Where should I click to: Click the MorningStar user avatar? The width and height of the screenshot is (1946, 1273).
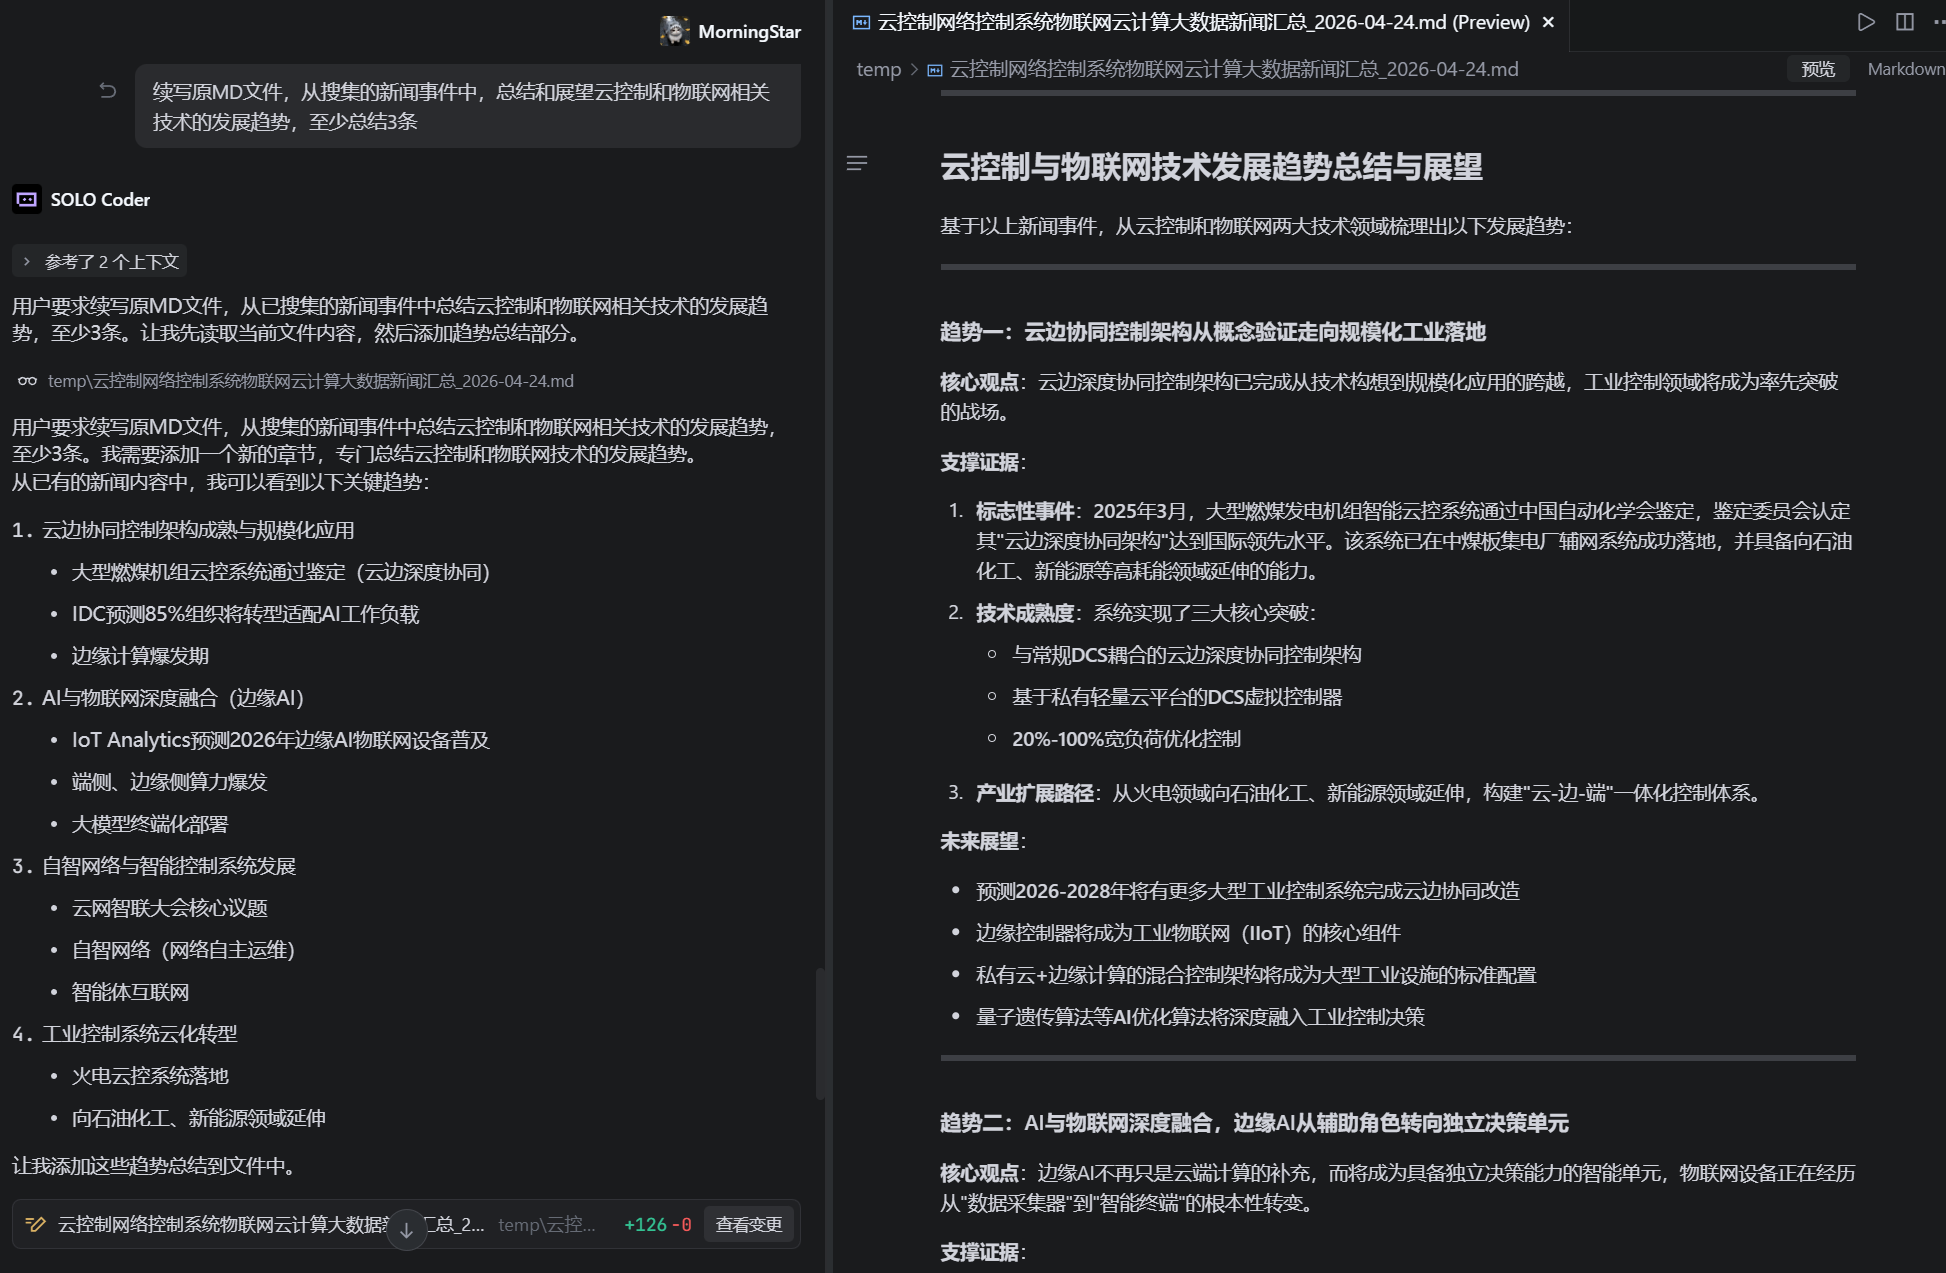(675, 31)
